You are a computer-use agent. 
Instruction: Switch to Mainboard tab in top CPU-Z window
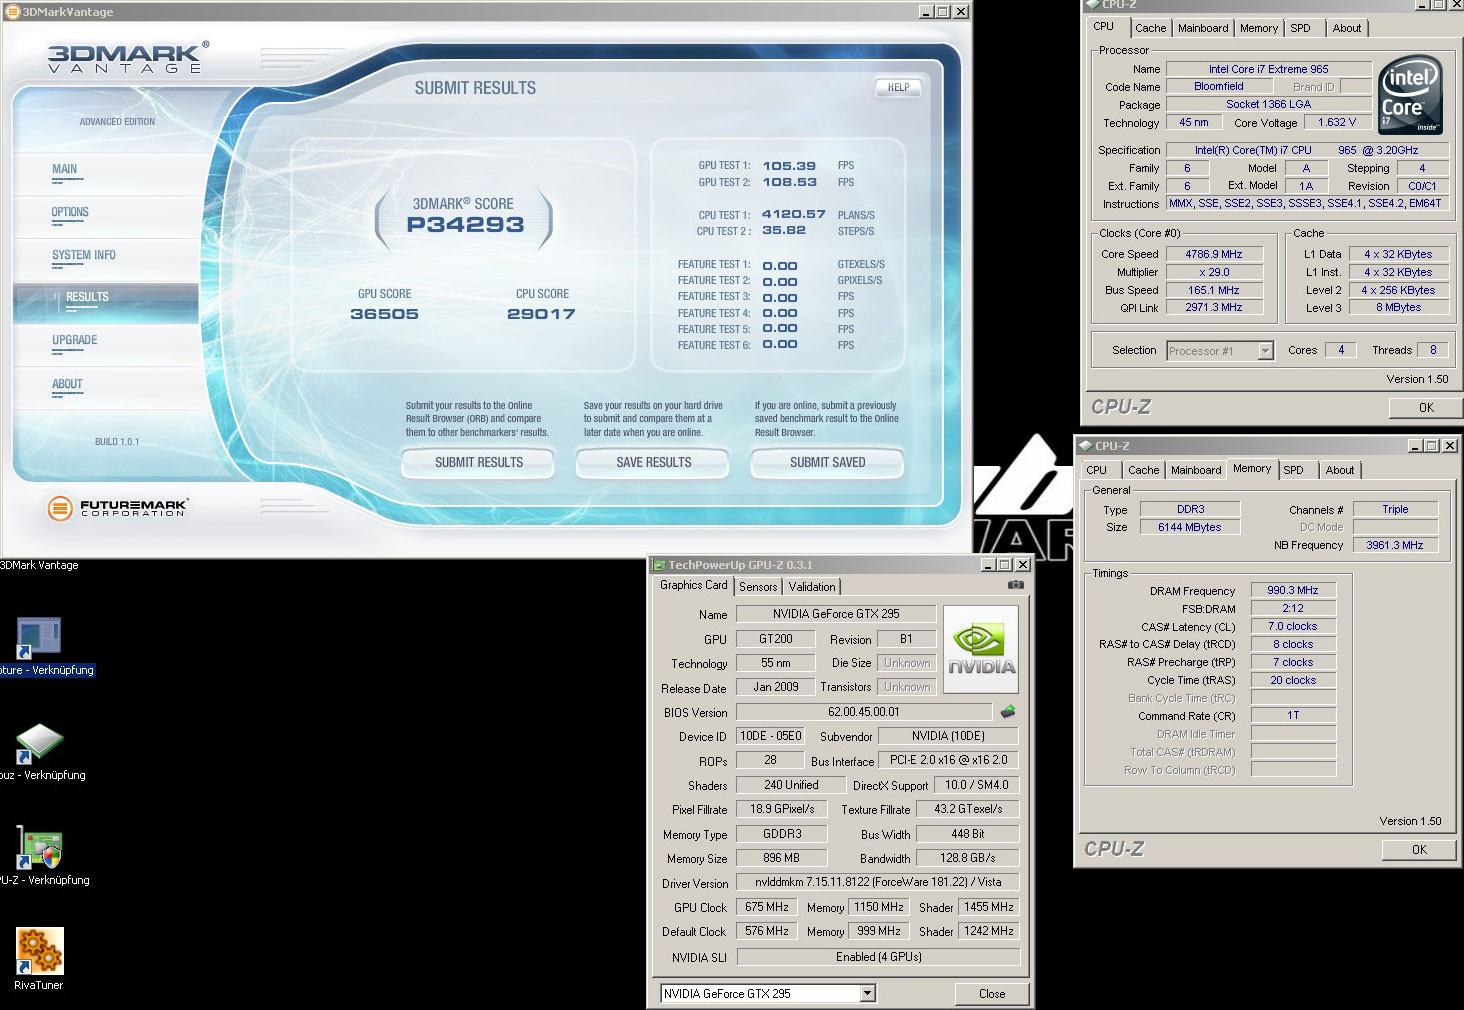click(1203, 28)
